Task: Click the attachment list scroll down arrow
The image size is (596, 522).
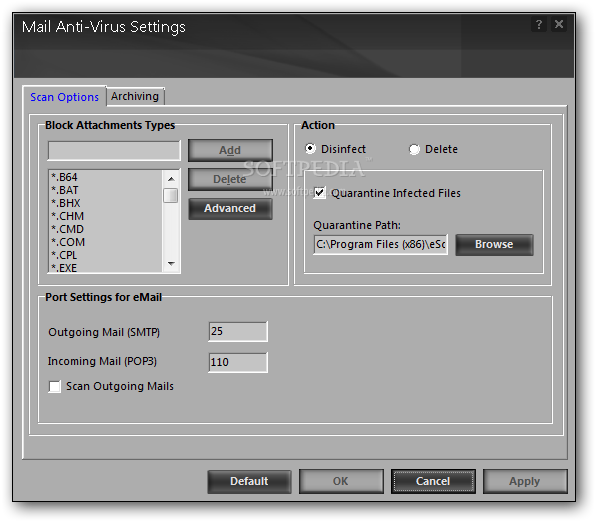Action: (171, 263)
